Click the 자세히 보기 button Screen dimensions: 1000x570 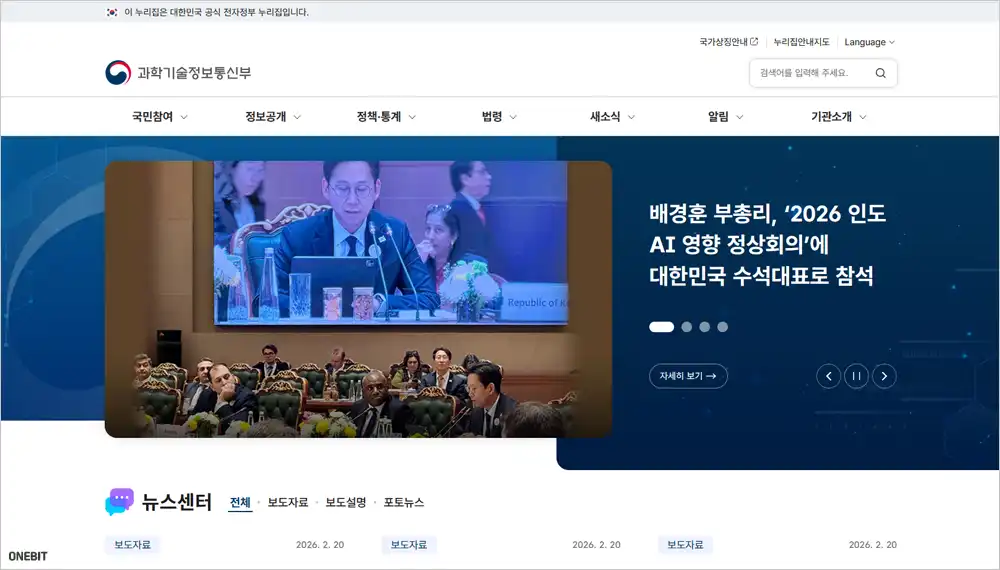(688, 376)
